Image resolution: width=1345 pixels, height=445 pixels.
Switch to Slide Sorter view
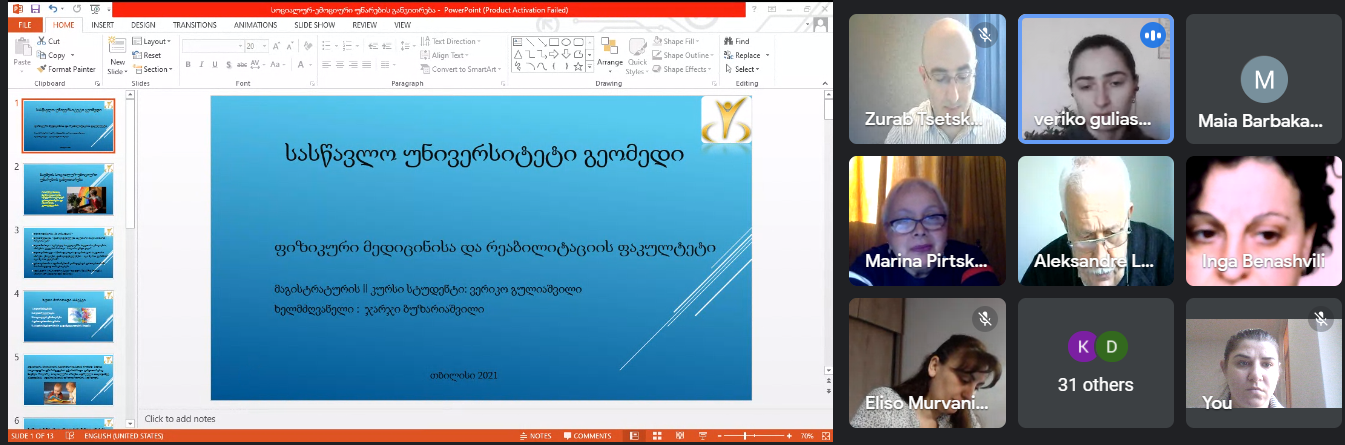click(x=657, y=436)
